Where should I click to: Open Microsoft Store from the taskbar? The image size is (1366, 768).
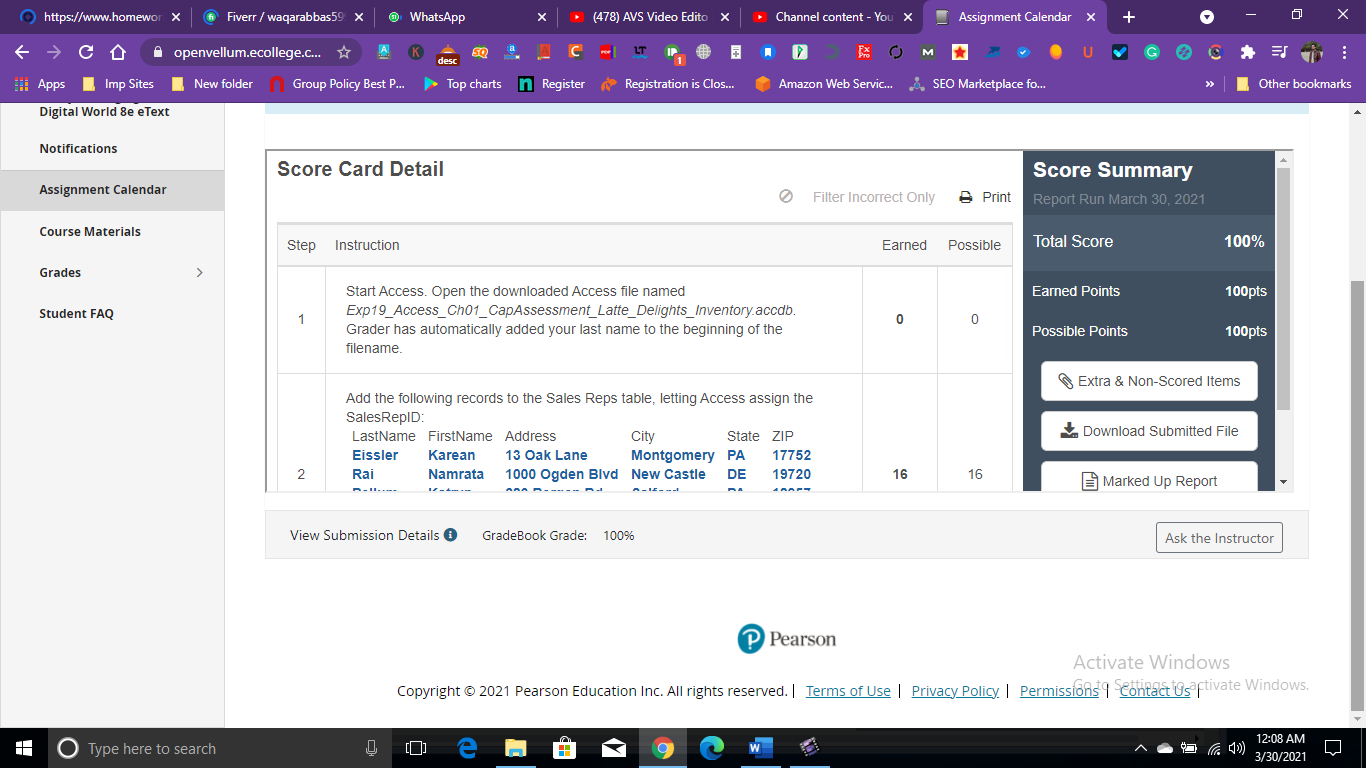(564, 748)
